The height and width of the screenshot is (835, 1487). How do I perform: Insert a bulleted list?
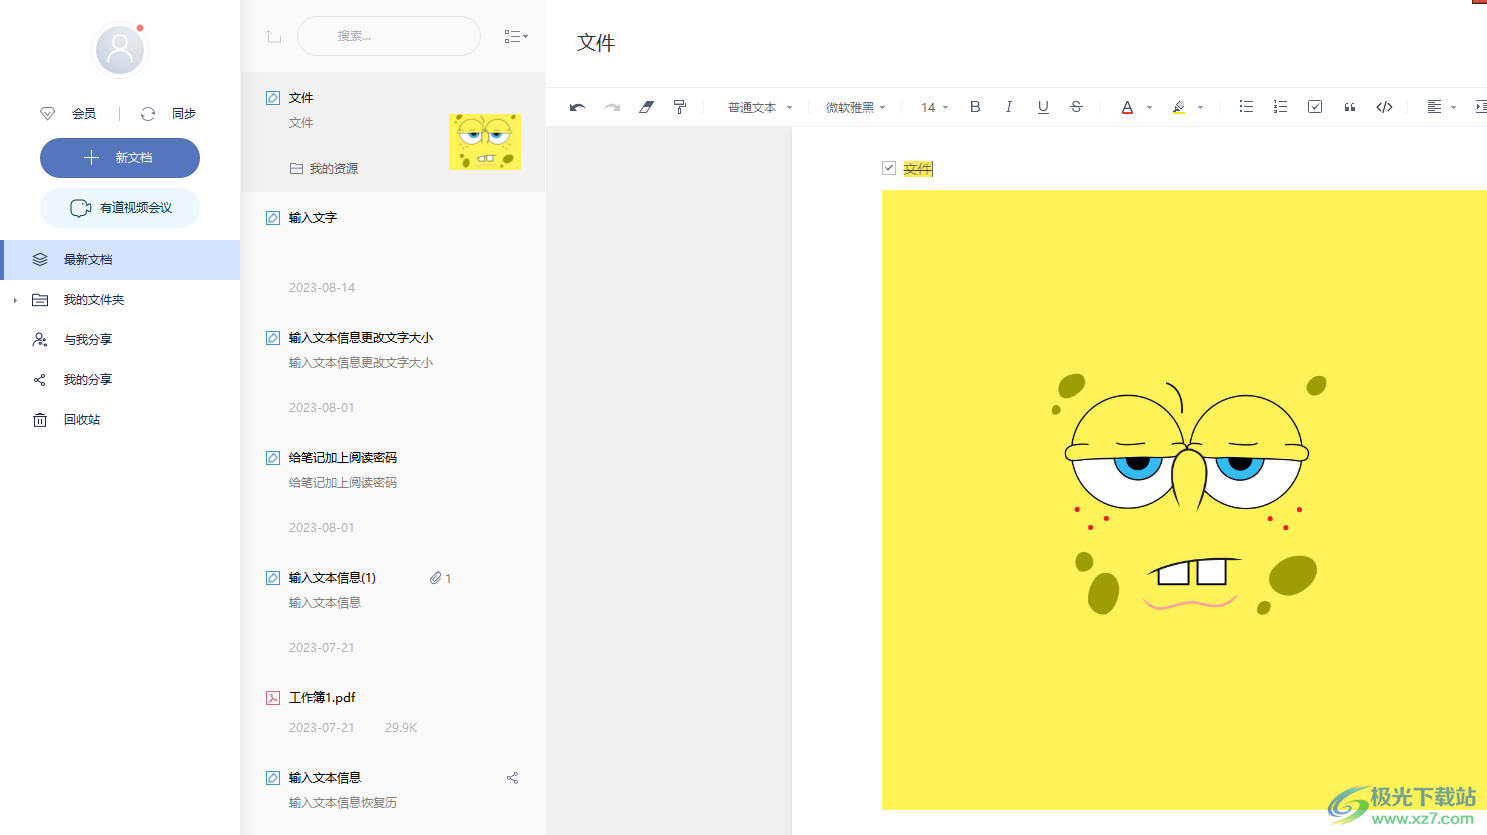[x=1246, y=107]
